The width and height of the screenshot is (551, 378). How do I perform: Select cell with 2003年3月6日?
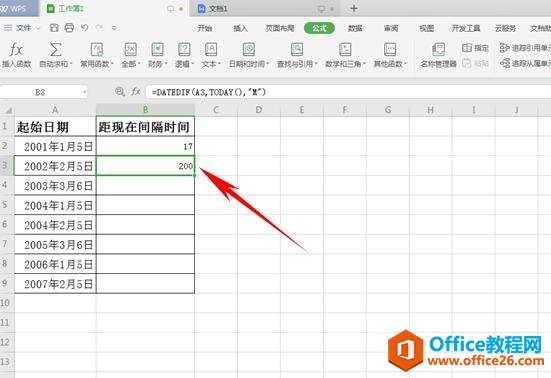[x=55, y=185]
